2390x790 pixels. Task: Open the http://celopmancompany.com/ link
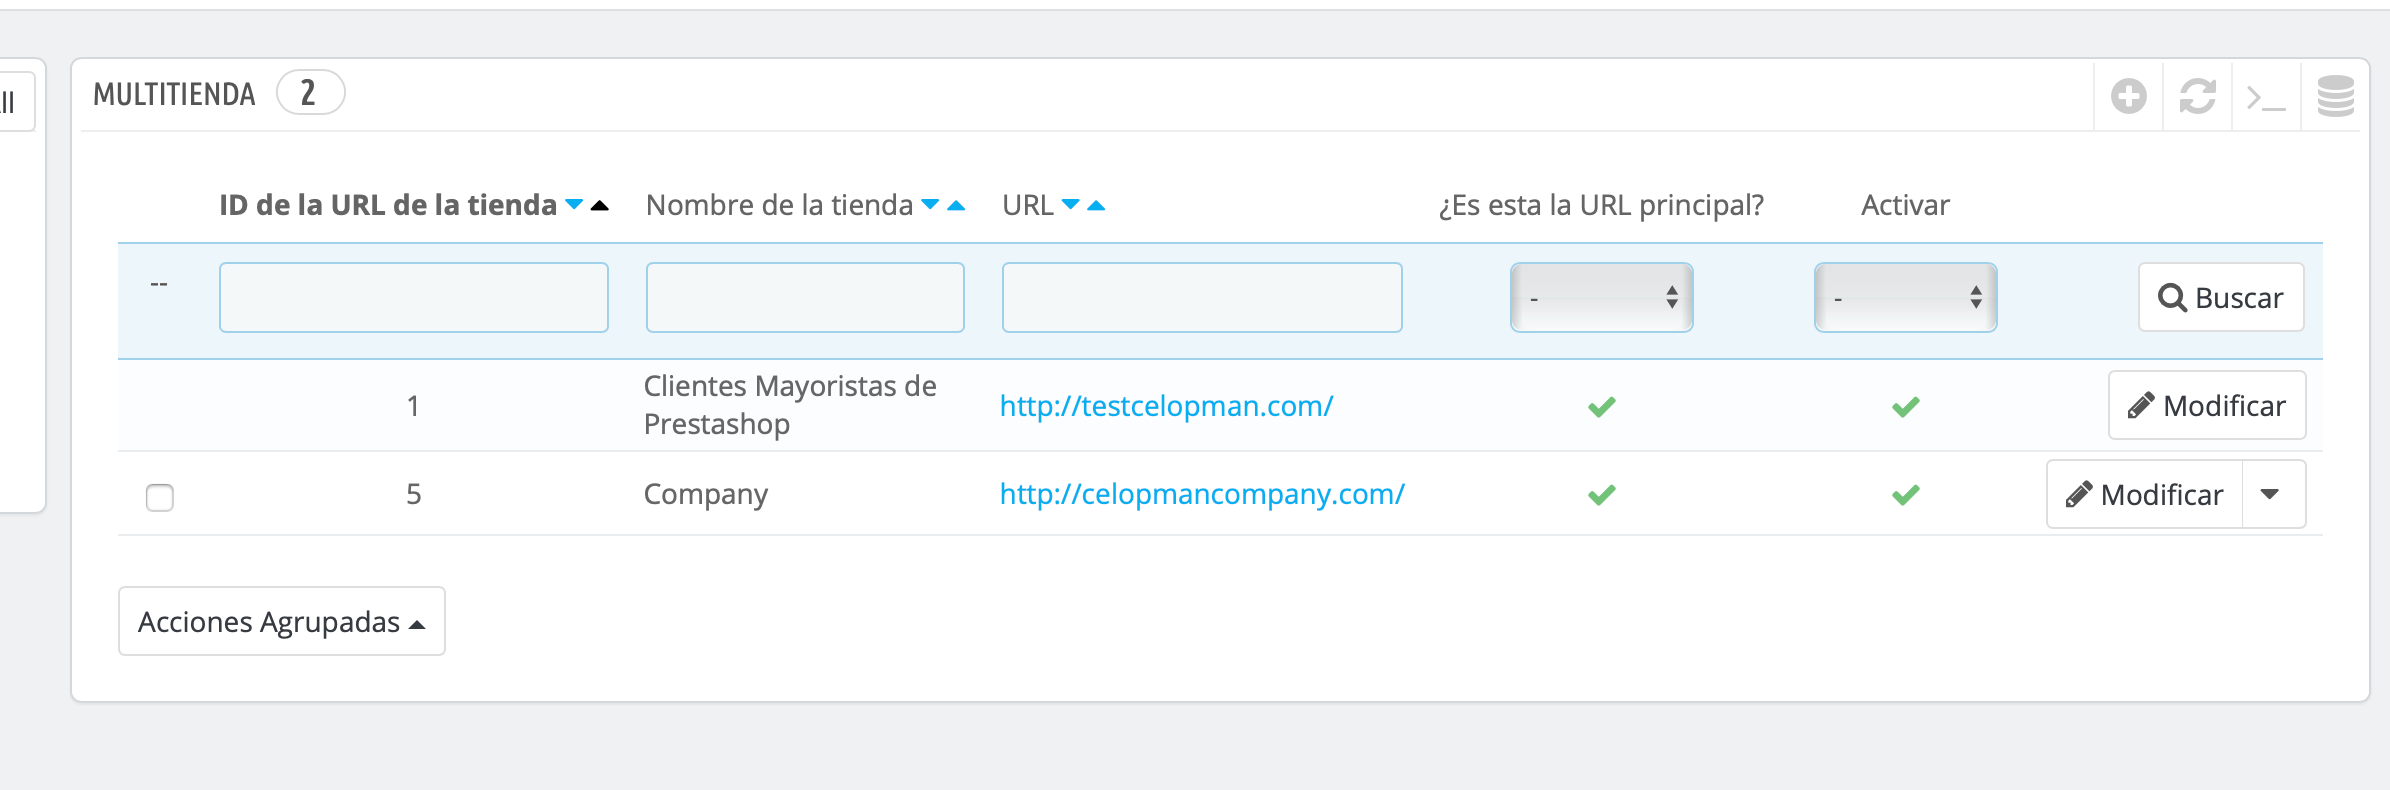pos(1202,494)
